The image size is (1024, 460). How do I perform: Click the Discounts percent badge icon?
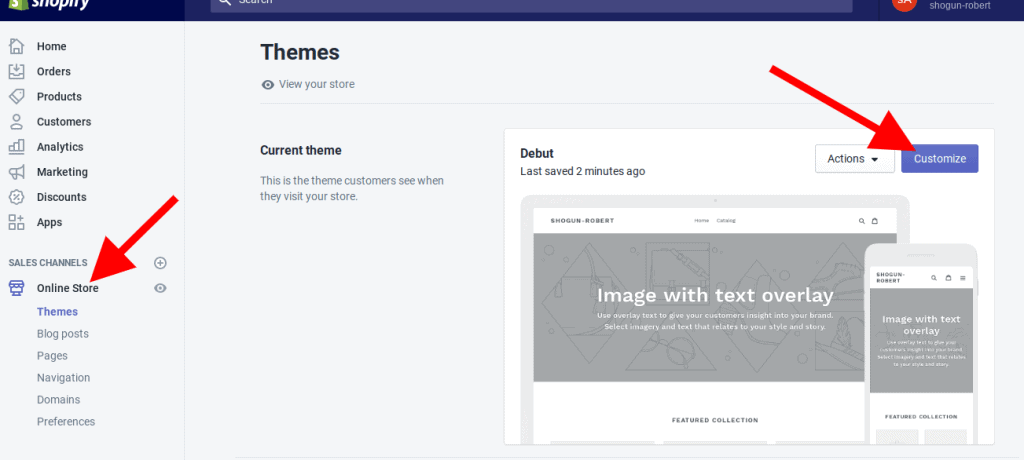pyautogui.click(x=16, y=197)
